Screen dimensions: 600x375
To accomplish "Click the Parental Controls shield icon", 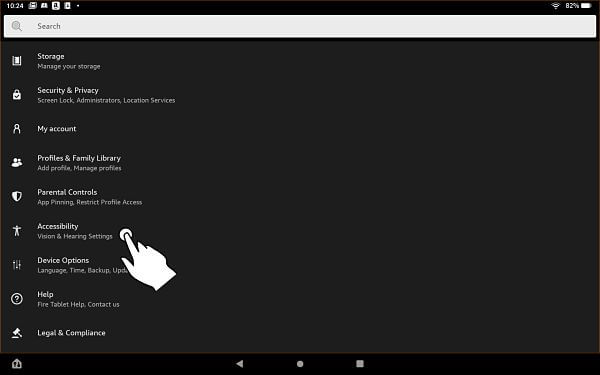I will click(x=17, y=196).
